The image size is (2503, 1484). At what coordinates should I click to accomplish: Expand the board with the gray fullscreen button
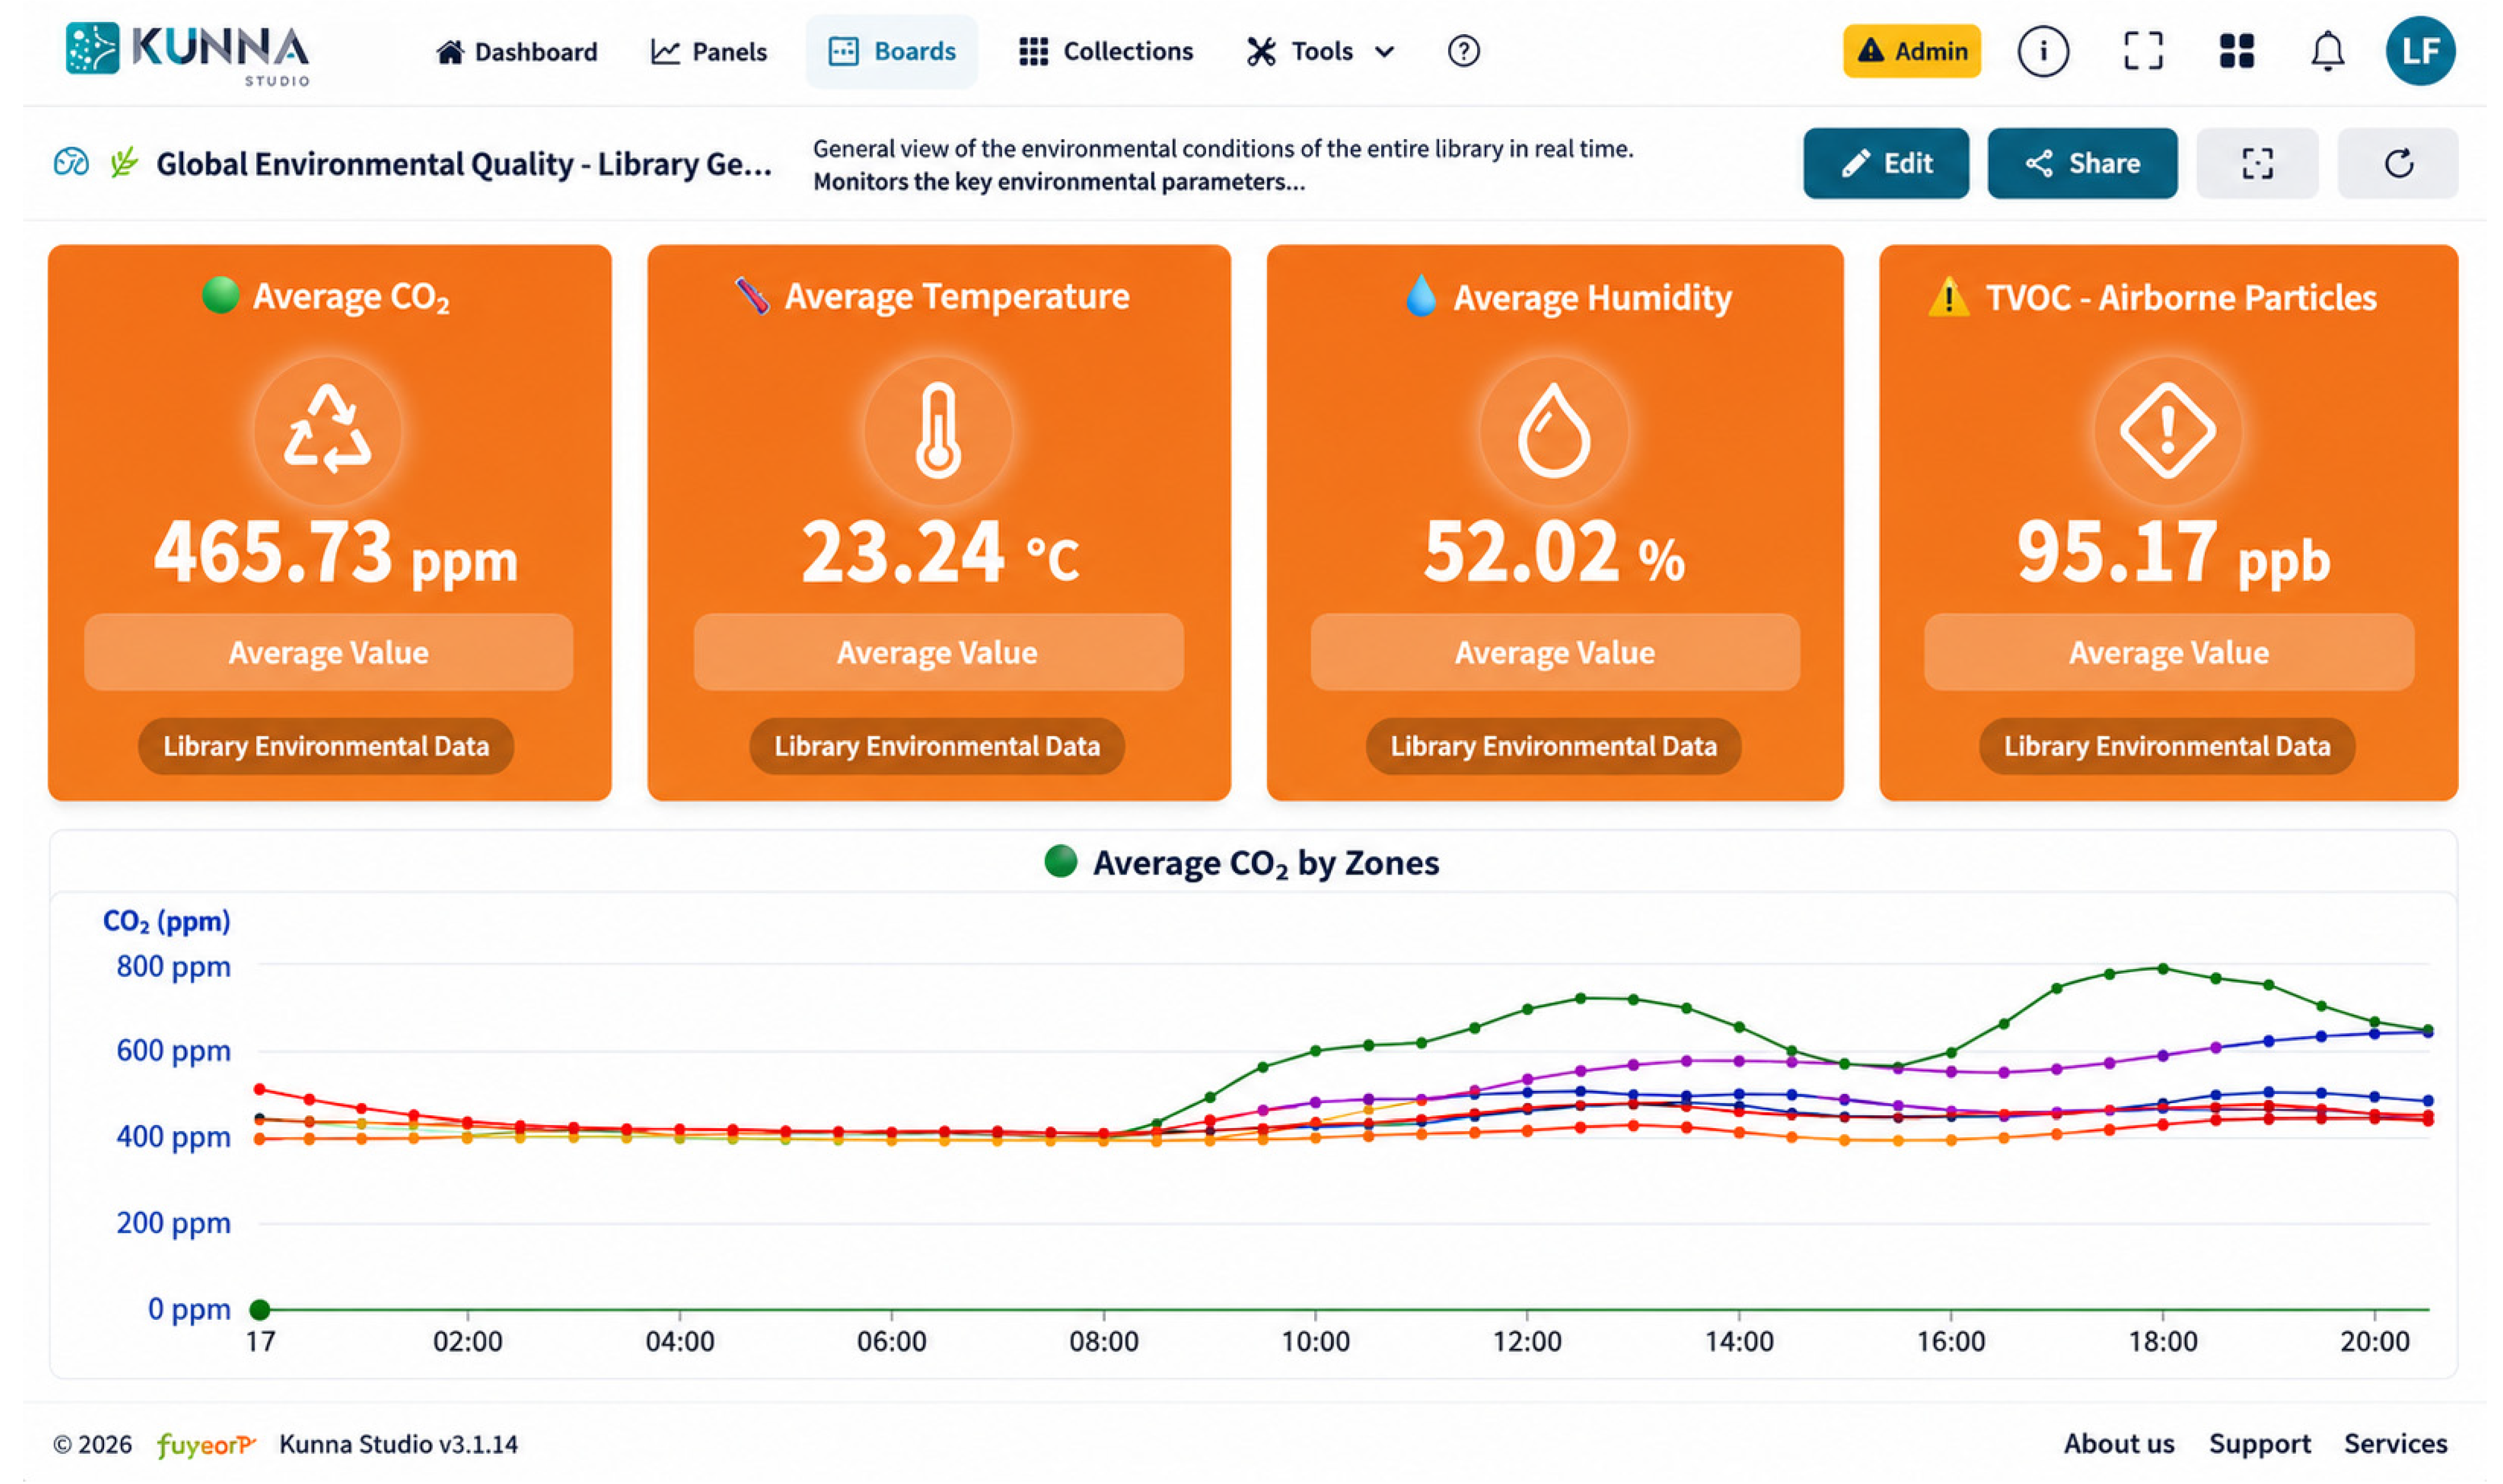pyautogui.click(x=2256, y=163)
